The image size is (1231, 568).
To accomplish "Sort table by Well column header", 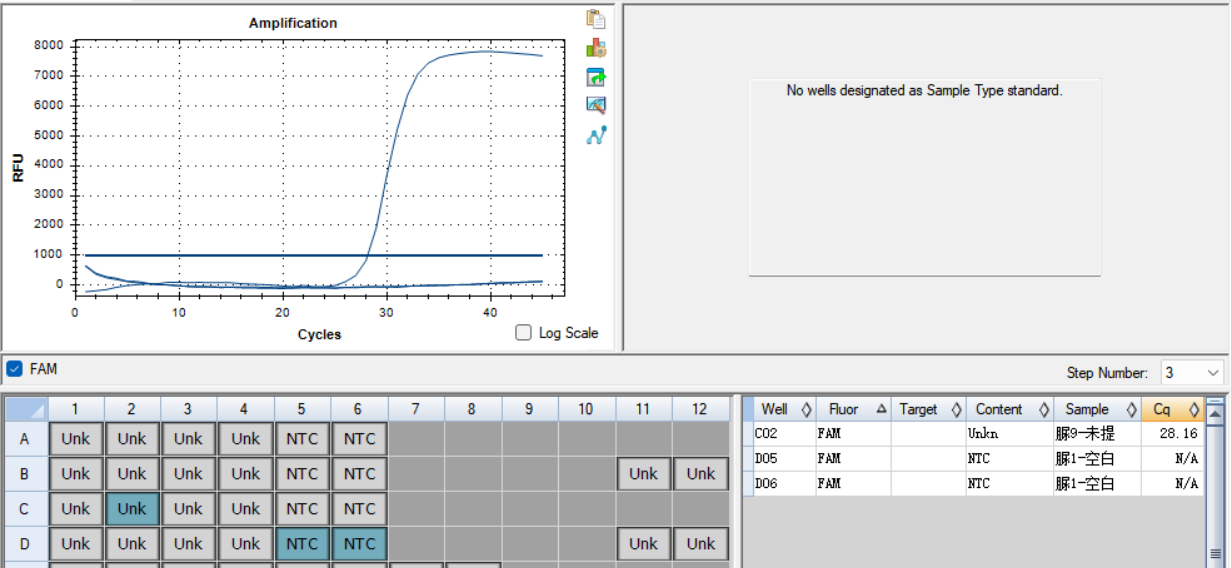I will (x=785, y=409).
